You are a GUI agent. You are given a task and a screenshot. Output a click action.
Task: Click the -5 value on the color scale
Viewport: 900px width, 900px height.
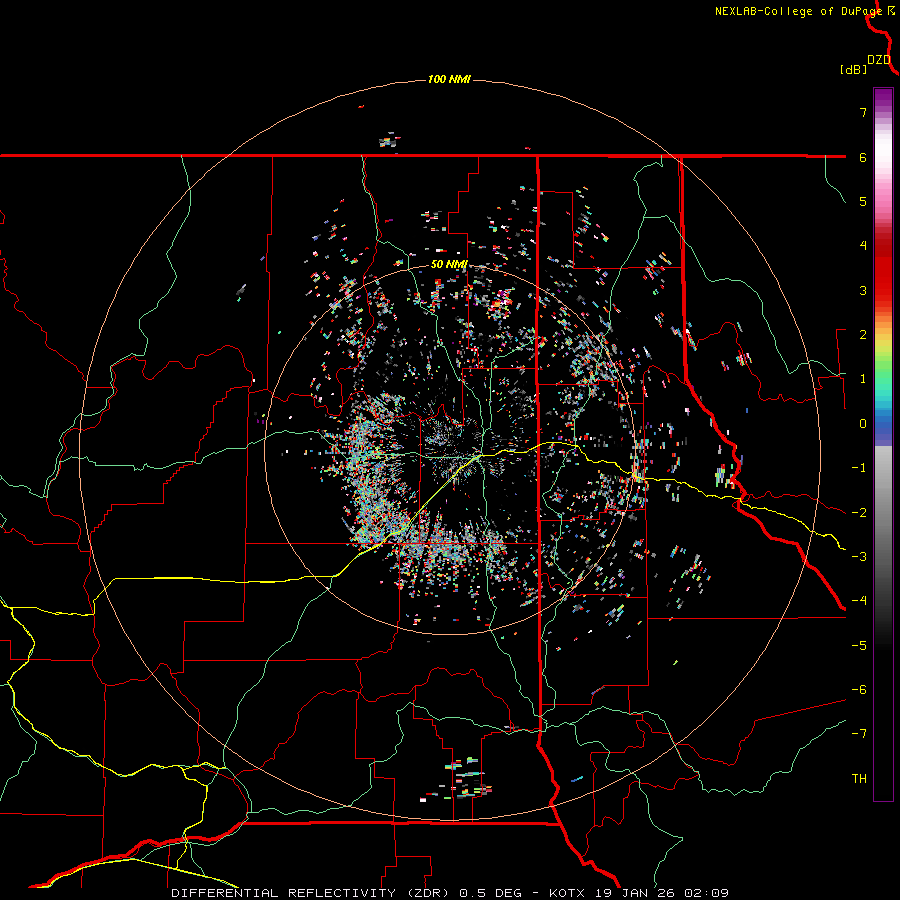click(x=859, y=646)
